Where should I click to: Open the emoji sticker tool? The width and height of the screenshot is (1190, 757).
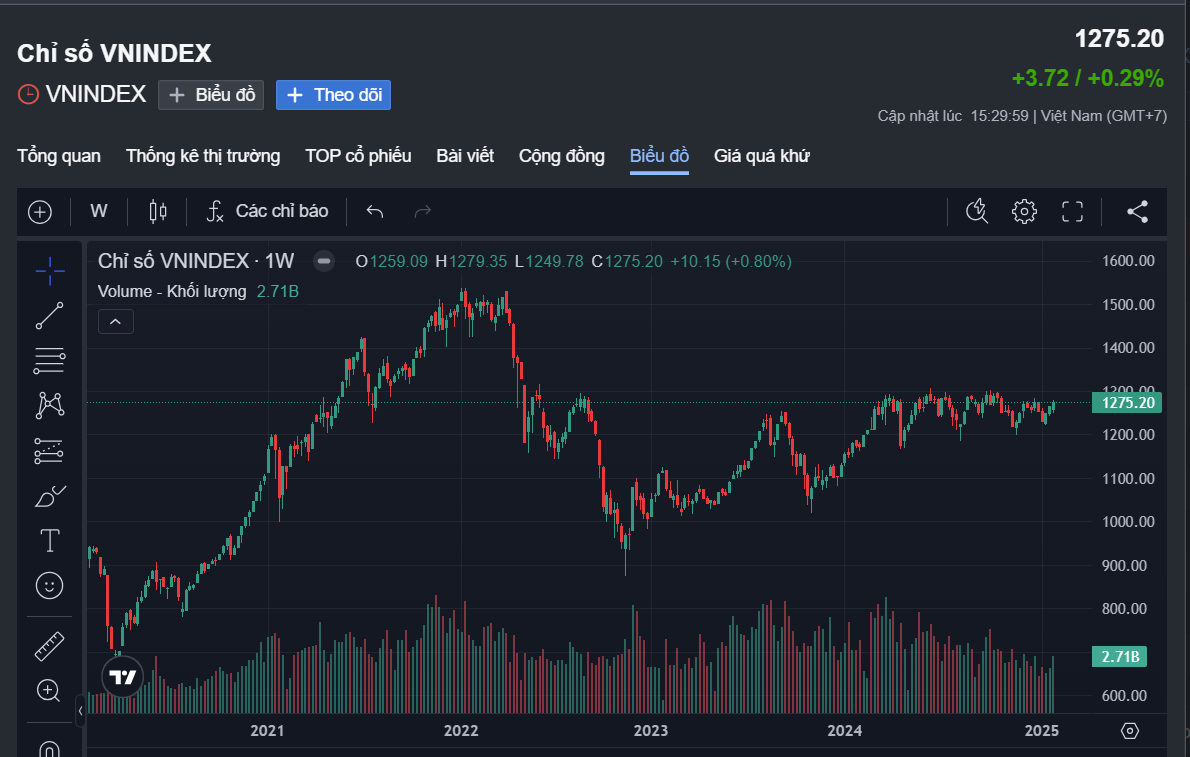(x=49, y=585)
